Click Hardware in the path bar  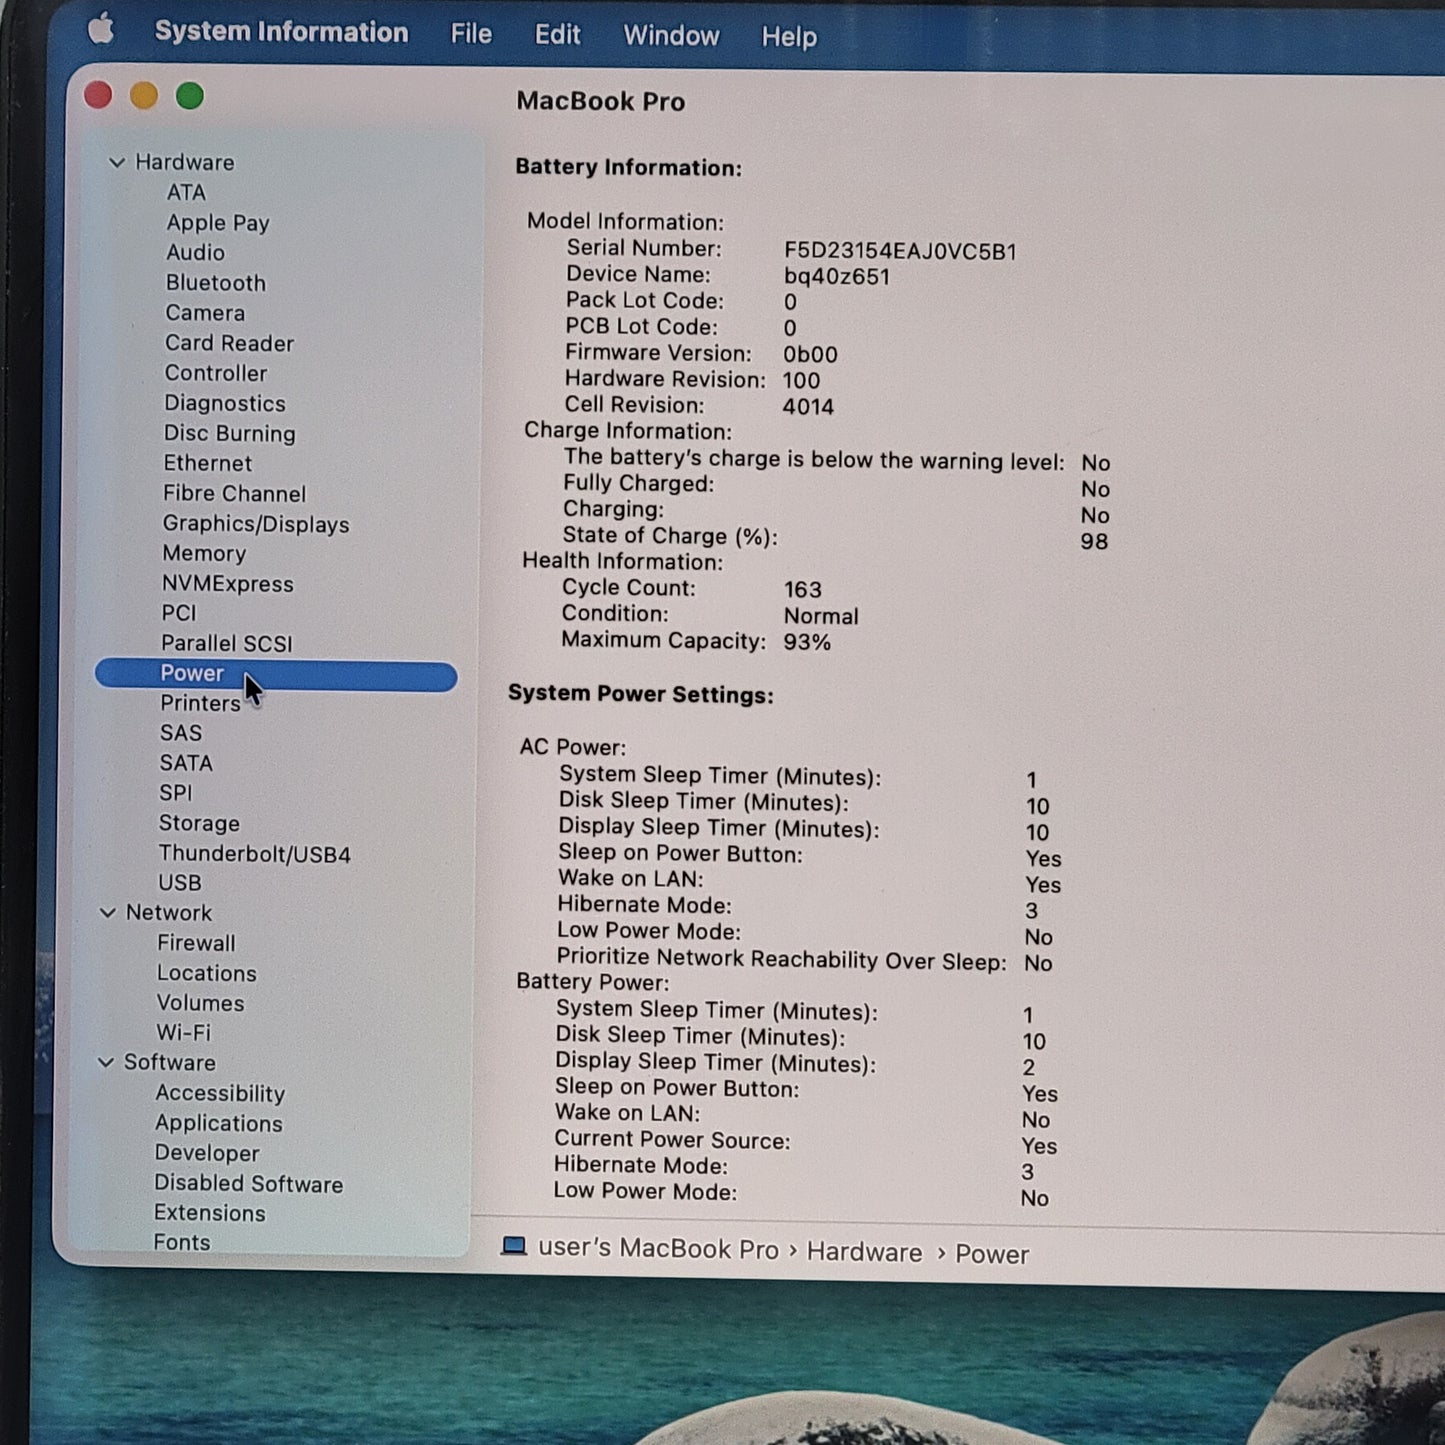pyautogui.click(x=865, y=1252)
